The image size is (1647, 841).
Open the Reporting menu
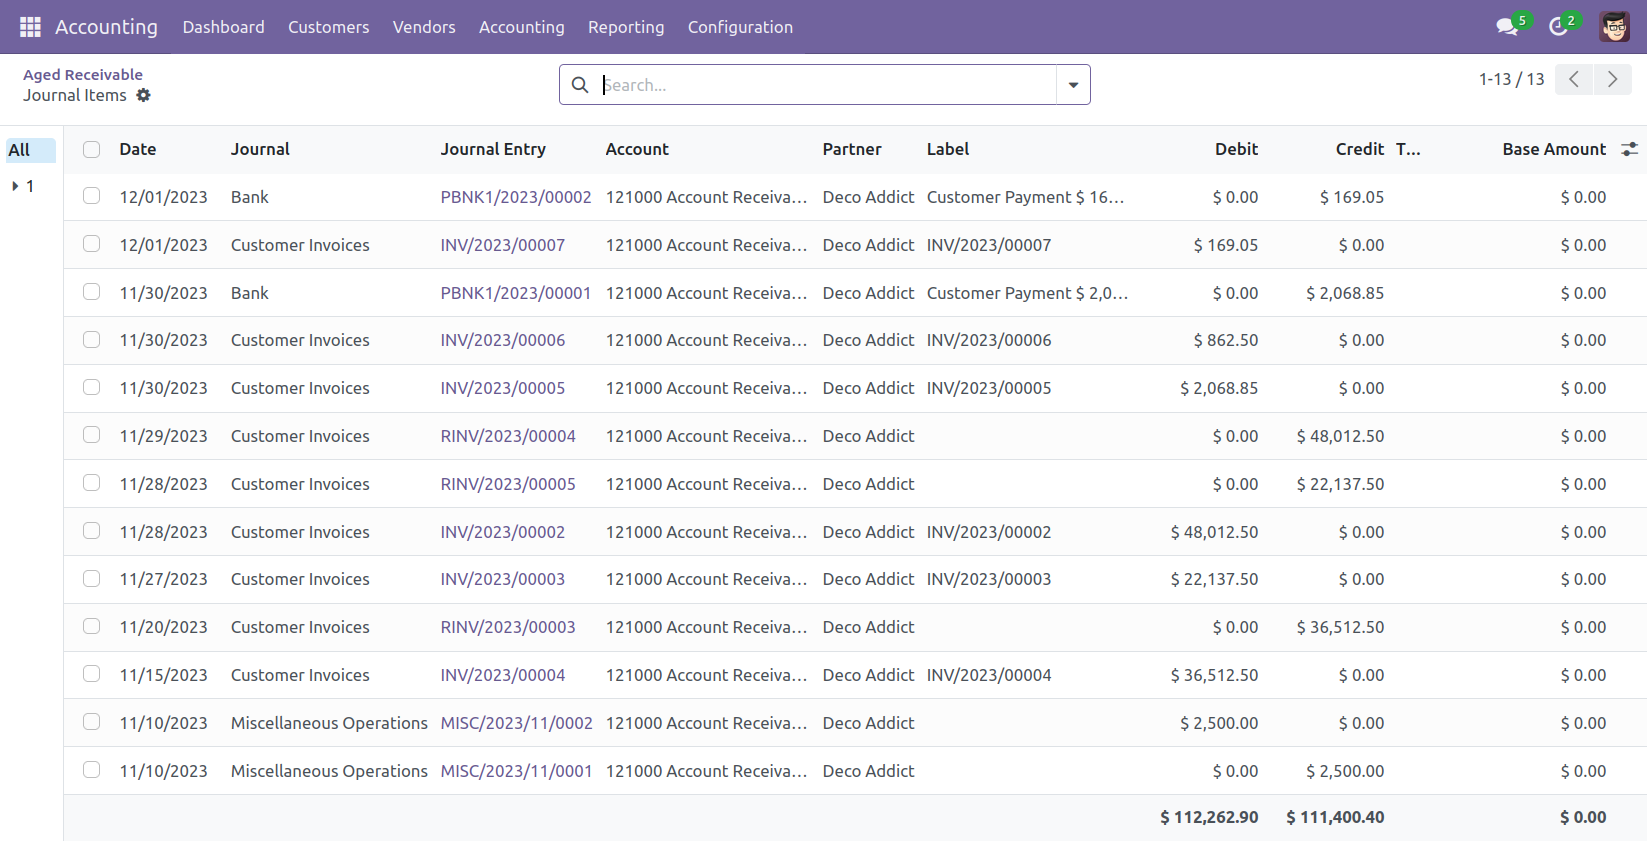tap(626, 27)
